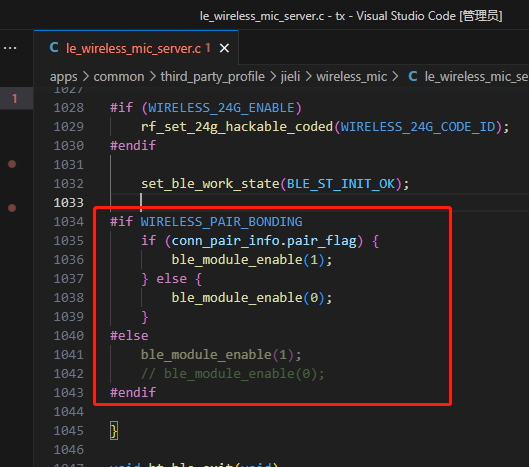
Task: Click WIRELESS_24G_CODE_ID argument
Action: (418, 127)
